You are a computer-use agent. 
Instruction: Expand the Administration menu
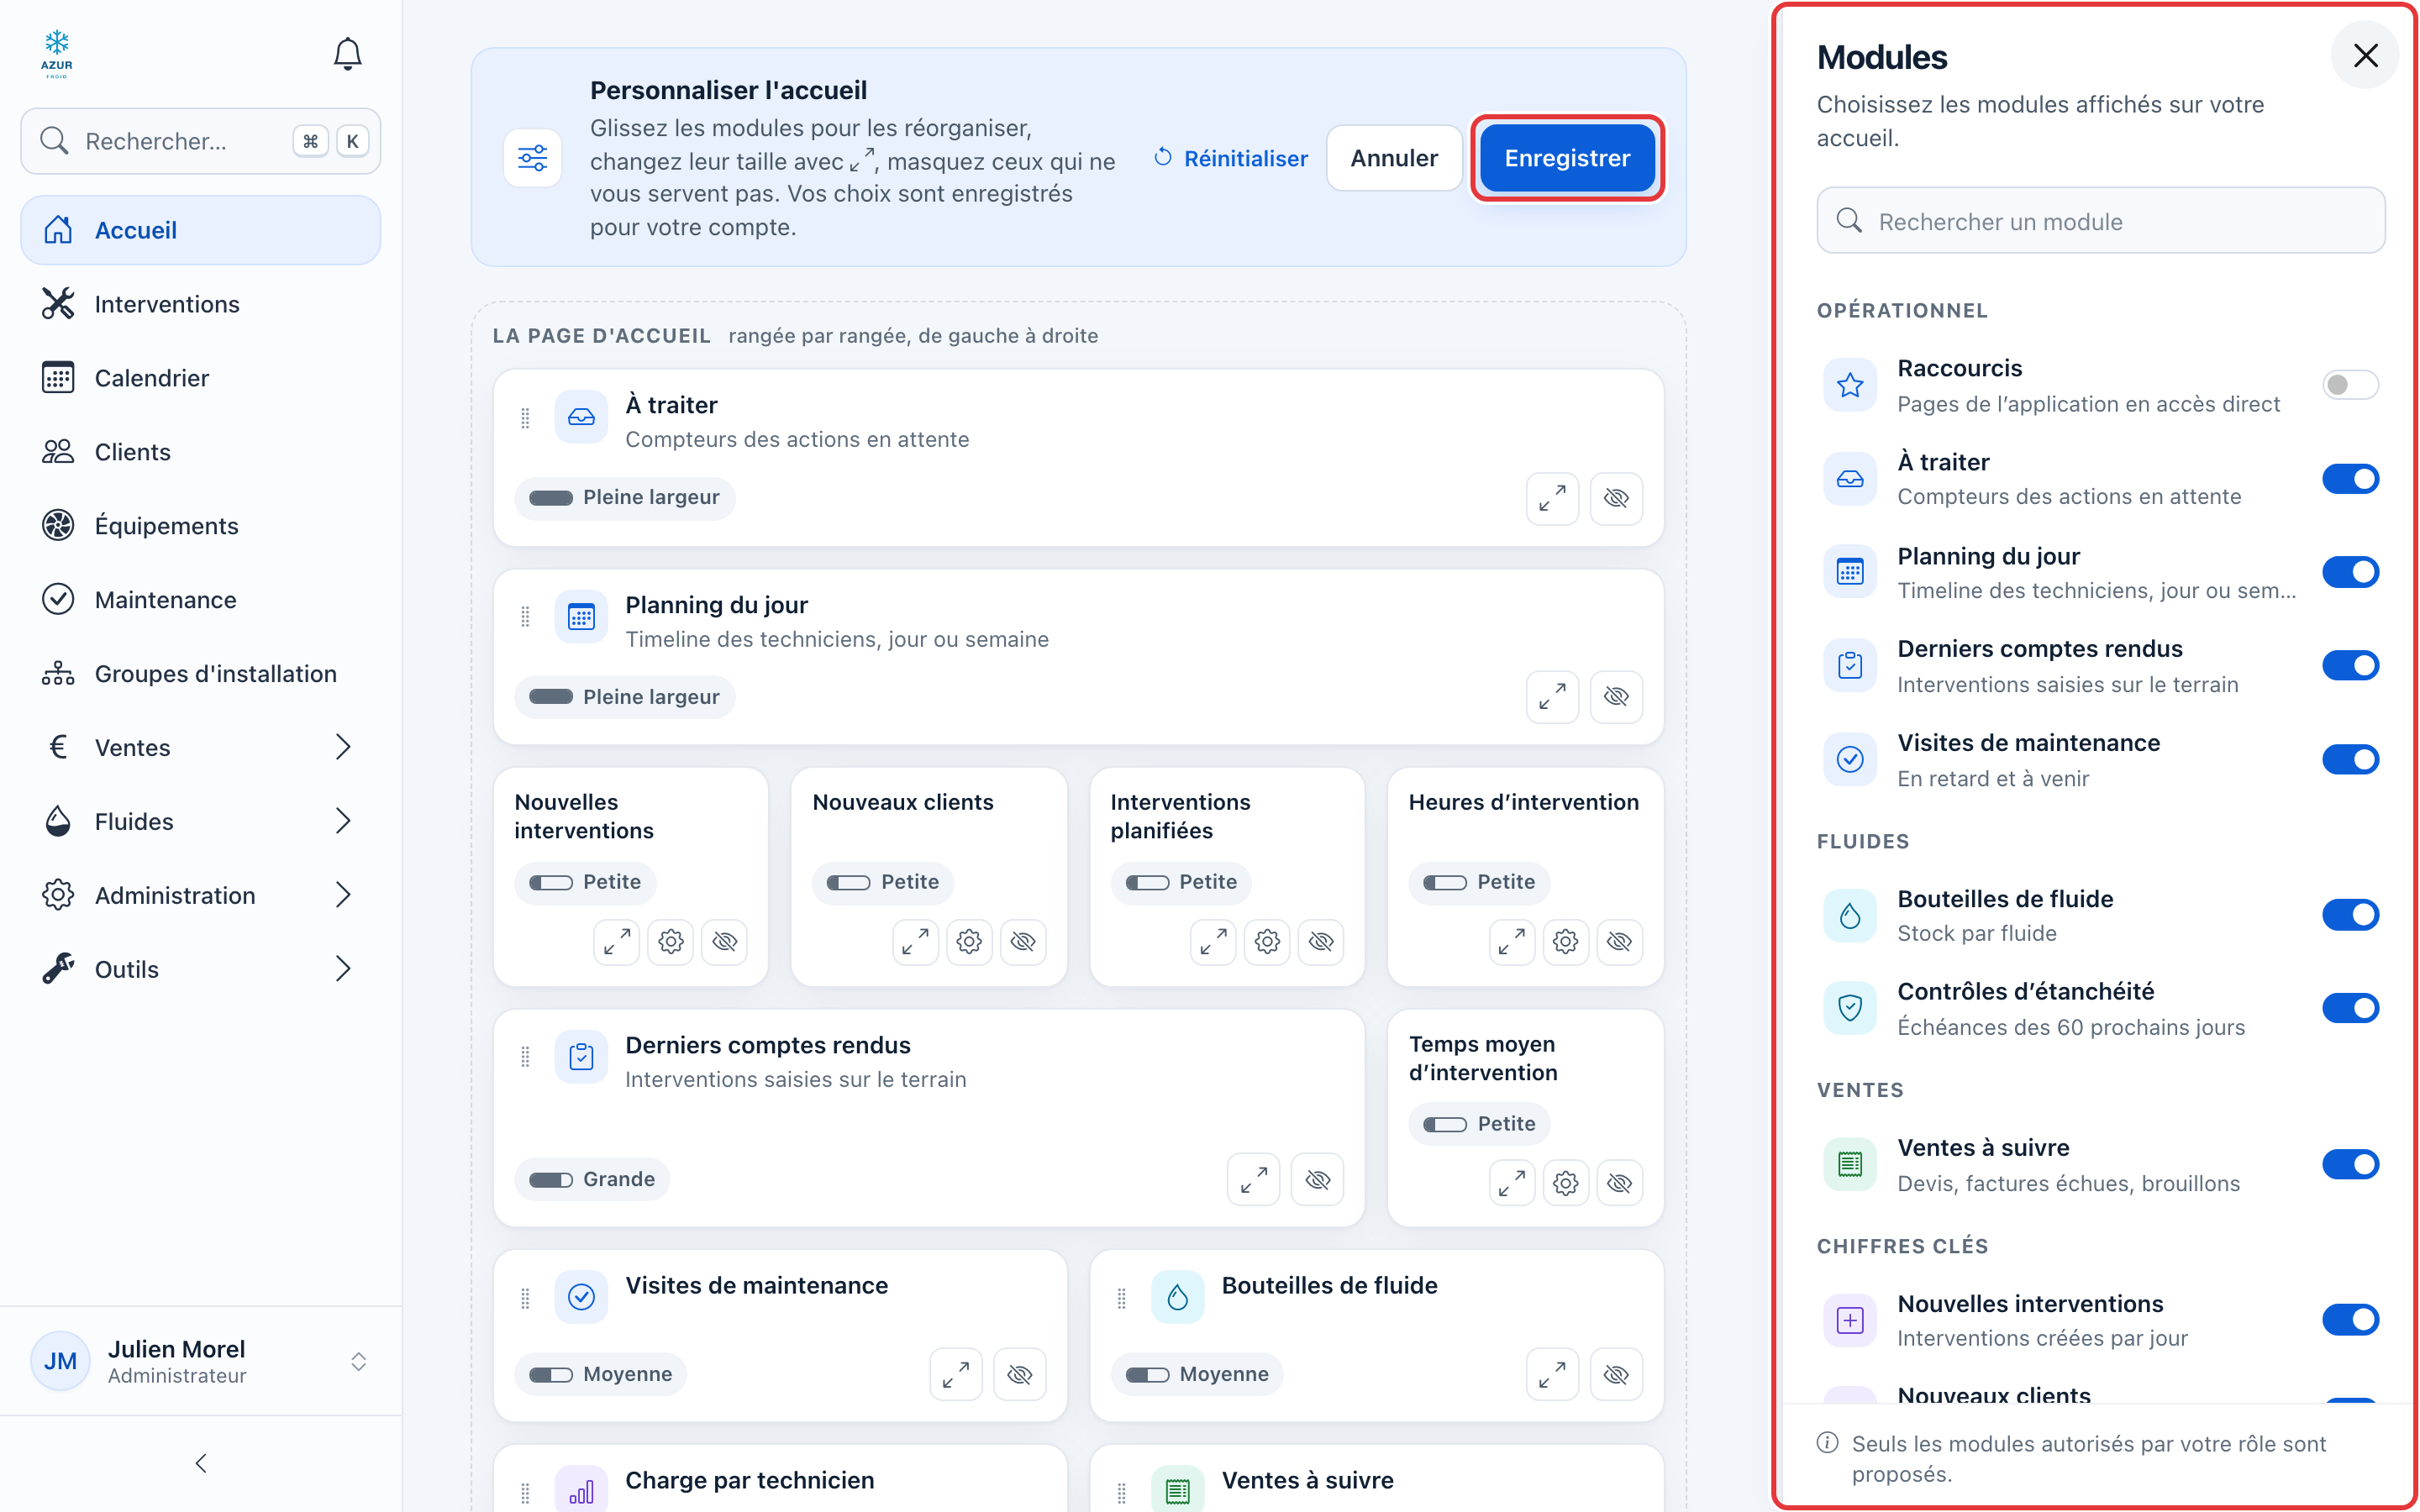200,895
